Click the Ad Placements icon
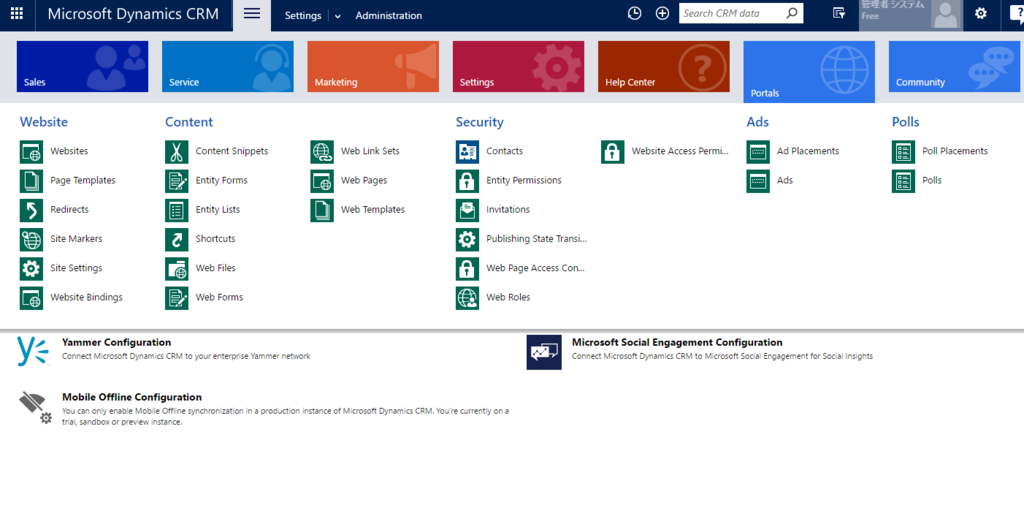Viewport: 1024px width, 508px height. 758,151
